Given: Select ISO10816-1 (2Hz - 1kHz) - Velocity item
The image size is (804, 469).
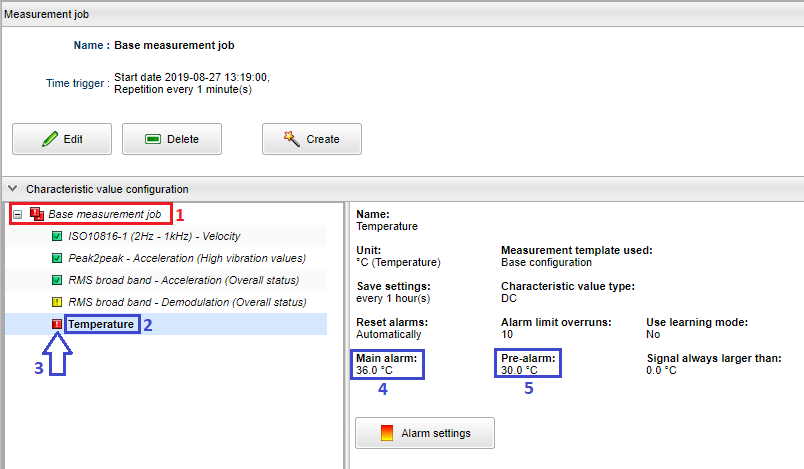Looking at the screenshot, I should pyautogui.click(x=153, y=237).
